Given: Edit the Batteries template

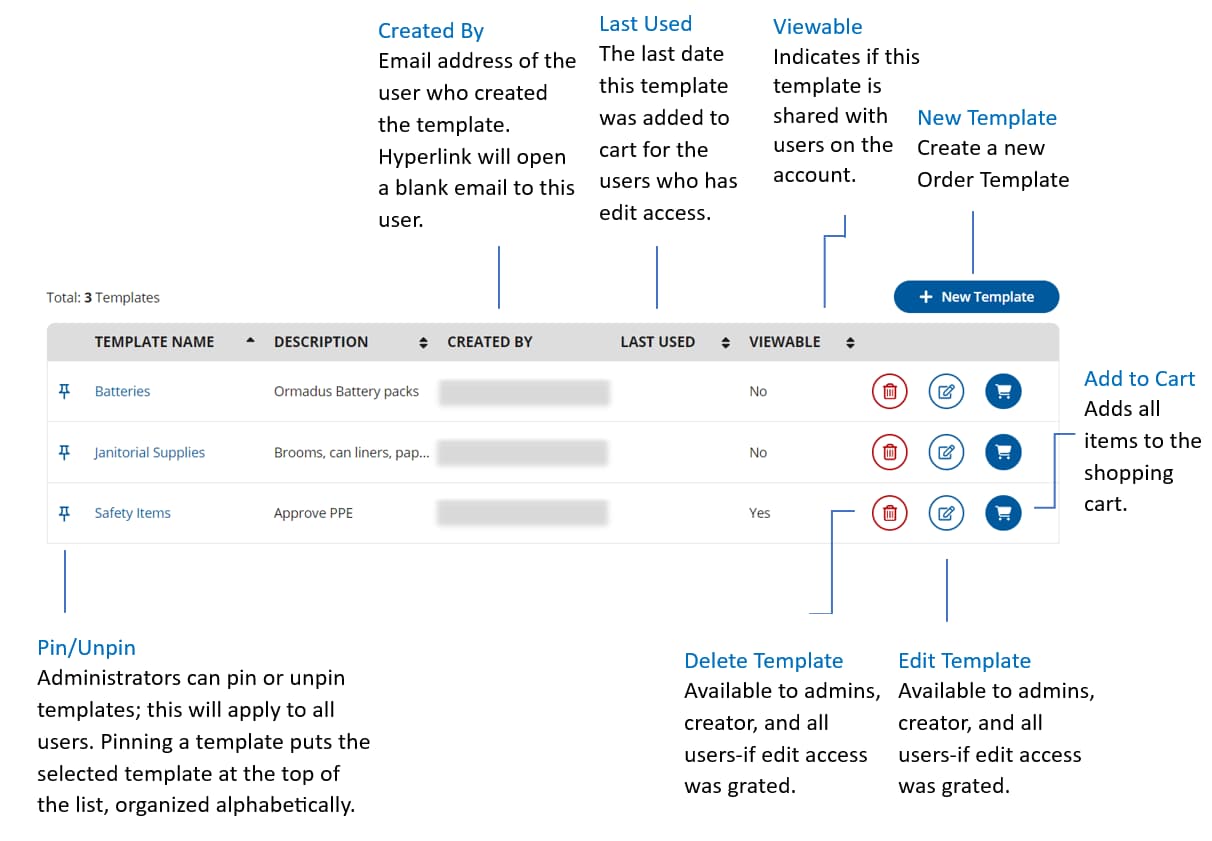Looking at the screenshot, I should point(946,391).
